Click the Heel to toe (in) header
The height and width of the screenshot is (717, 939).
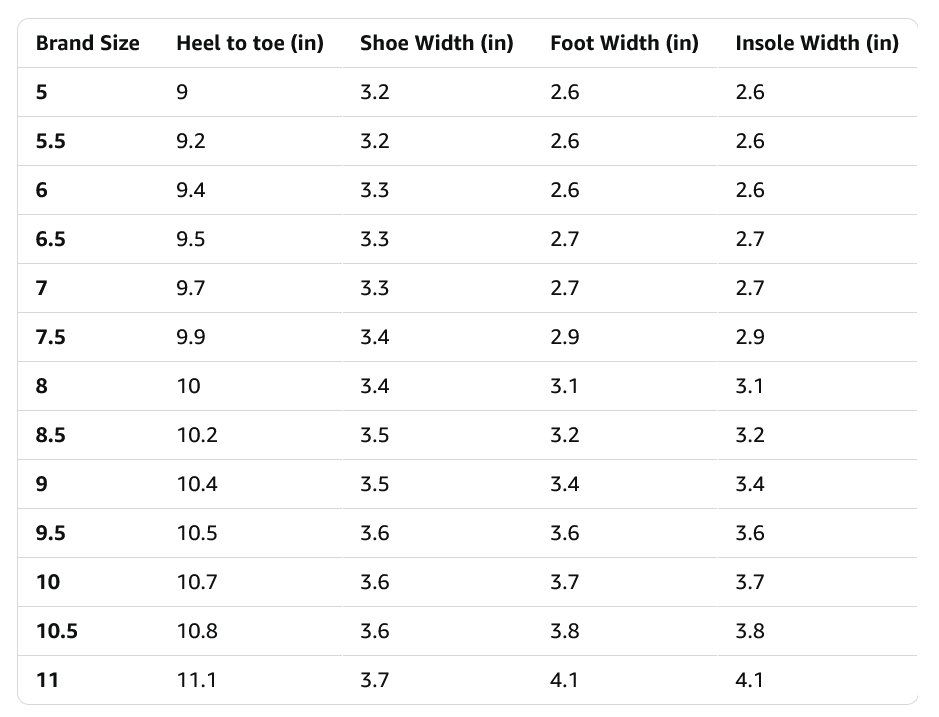pyautogui.click(x=249, y=43)
